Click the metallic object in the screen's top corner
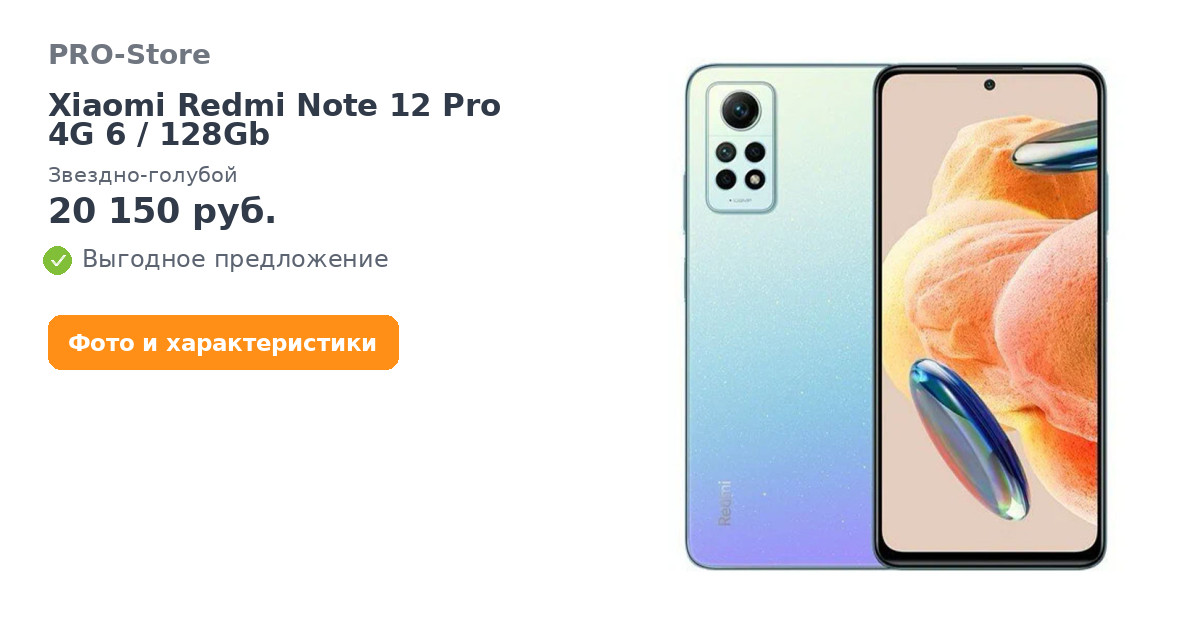Image resolution: width=1200 pixels, height=630 pixels. tap(1055, 144)
